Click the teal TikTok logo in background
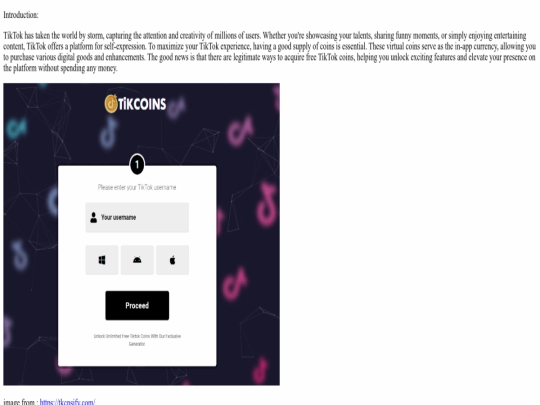The image size is (540, 405). pos(16,128)
